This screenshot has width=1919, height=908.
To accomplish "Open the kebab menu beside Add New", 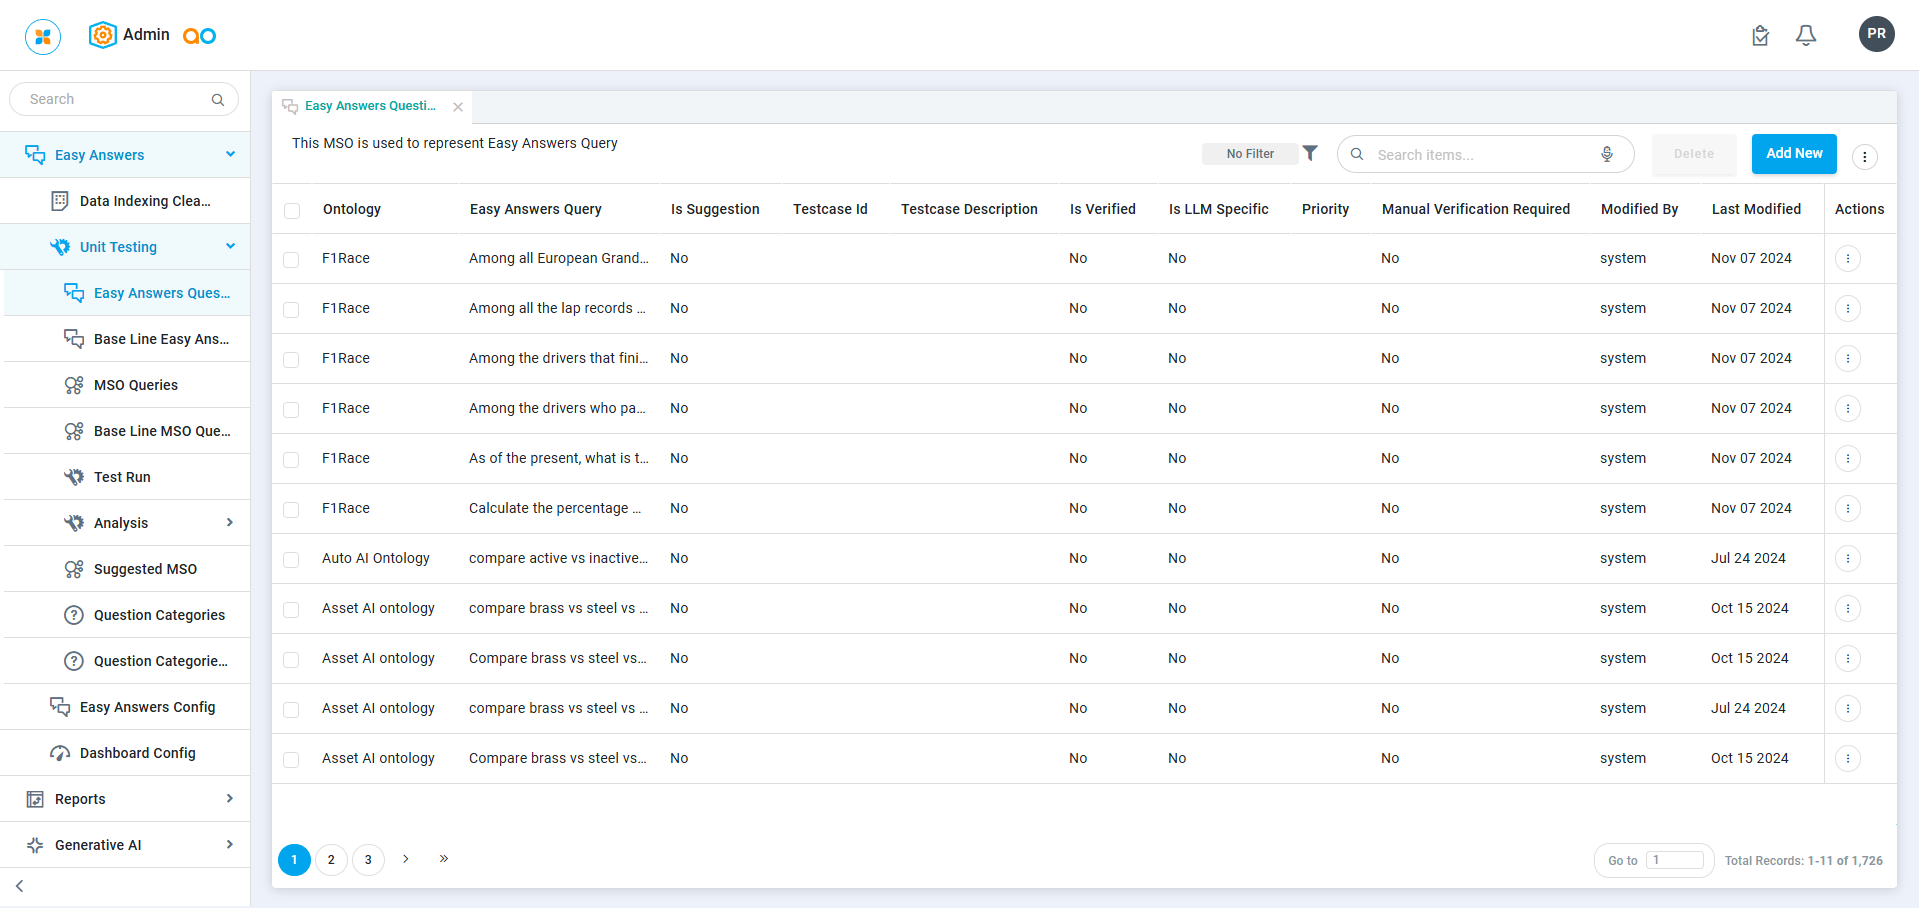I will pos(1864,157).
